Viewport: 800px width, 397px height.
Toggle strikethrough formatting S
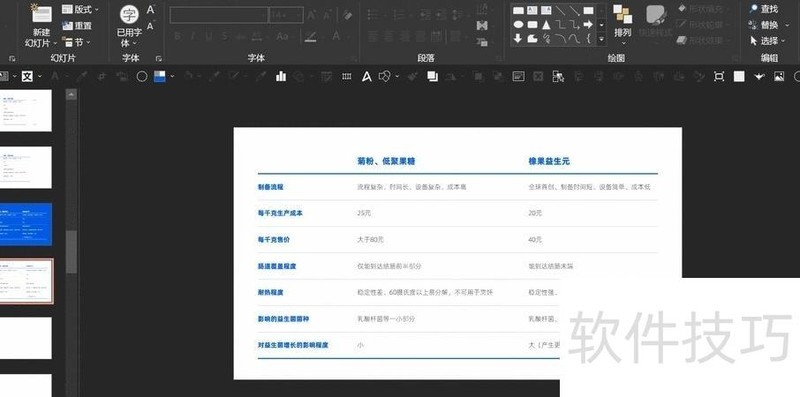224,36
